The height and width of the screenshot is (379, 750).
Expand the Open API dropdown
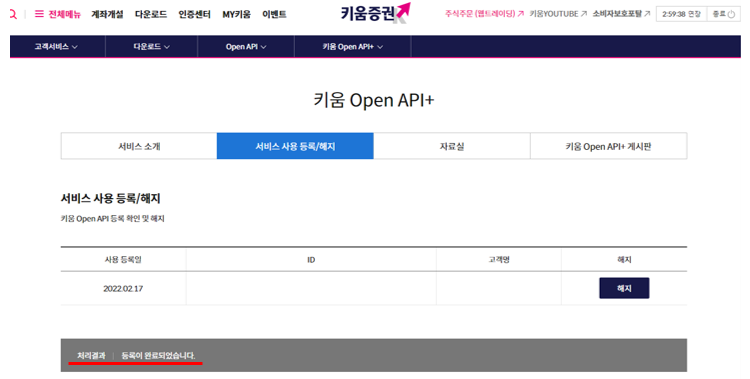point(246,46)
